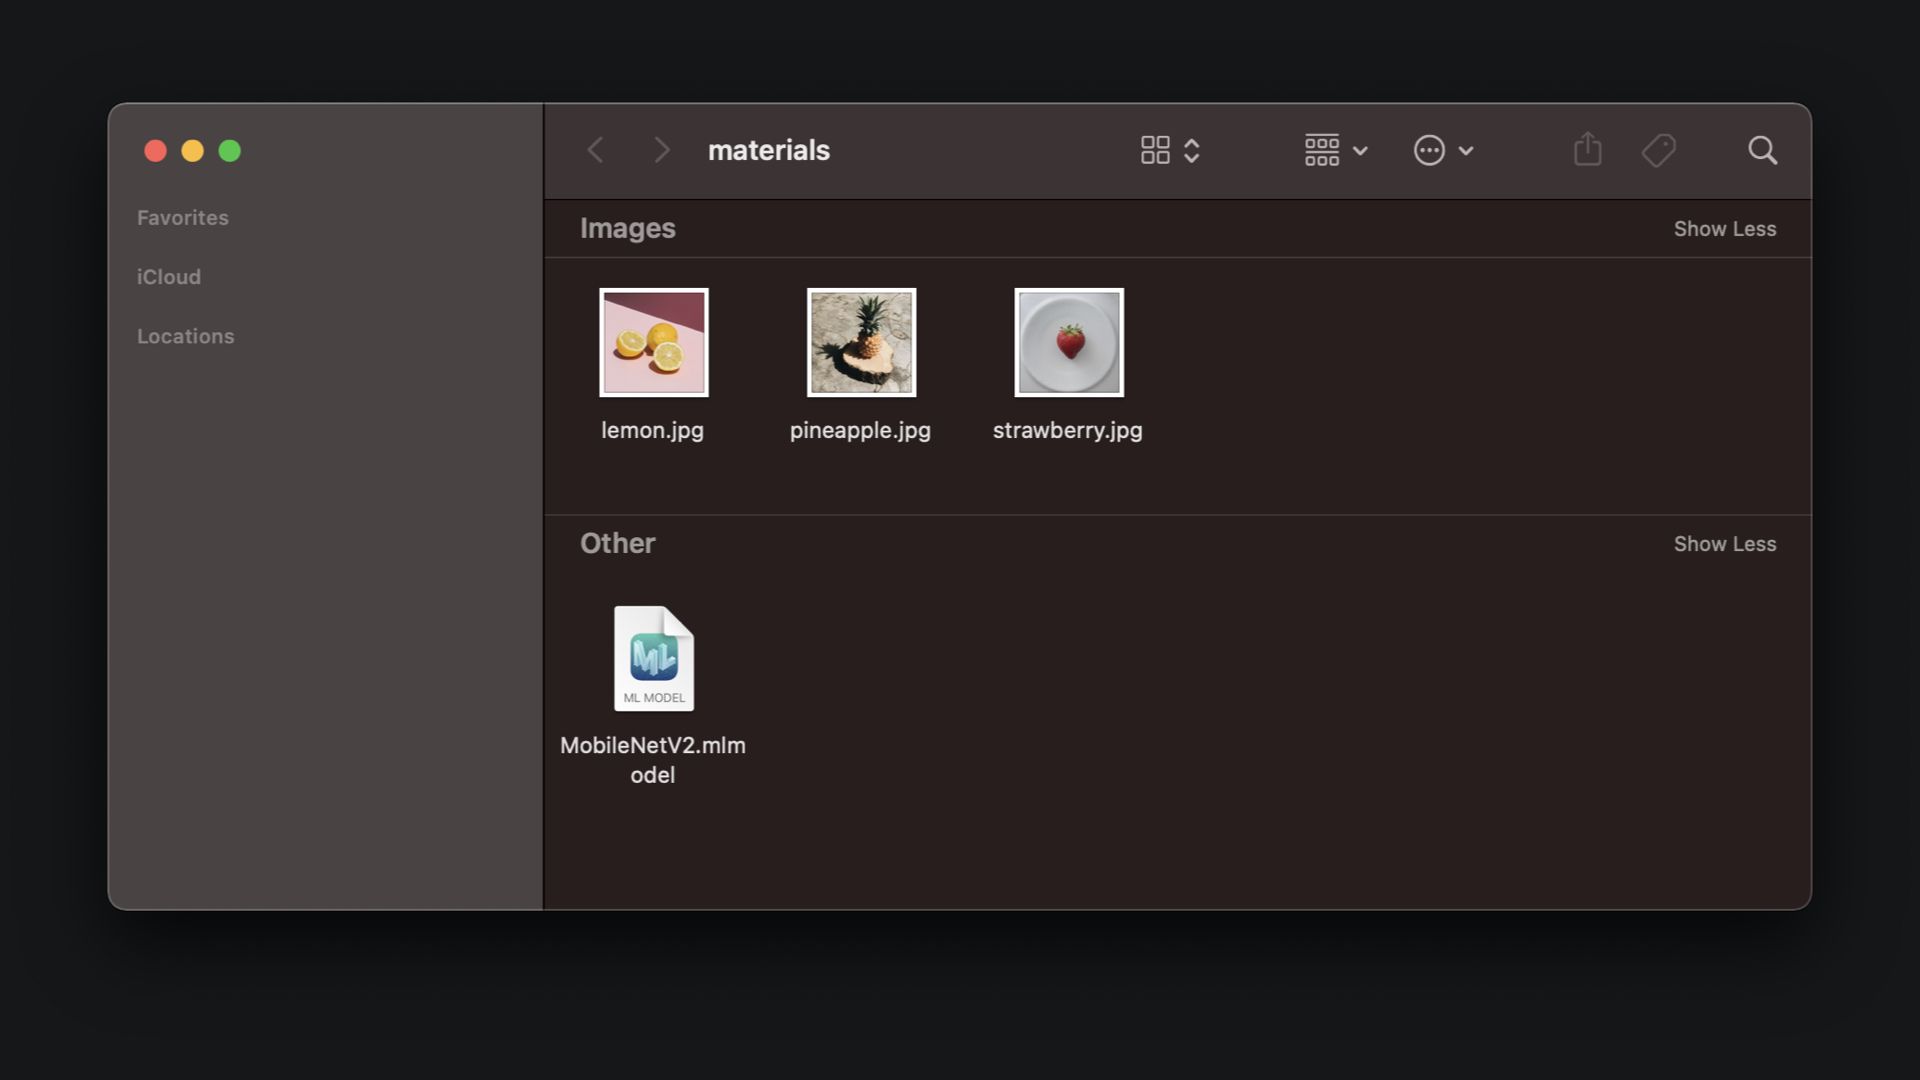Screen dimensions: 1920x1080
Task: Click the Edit Tags icon
Action: click(x=1658, y=150)
